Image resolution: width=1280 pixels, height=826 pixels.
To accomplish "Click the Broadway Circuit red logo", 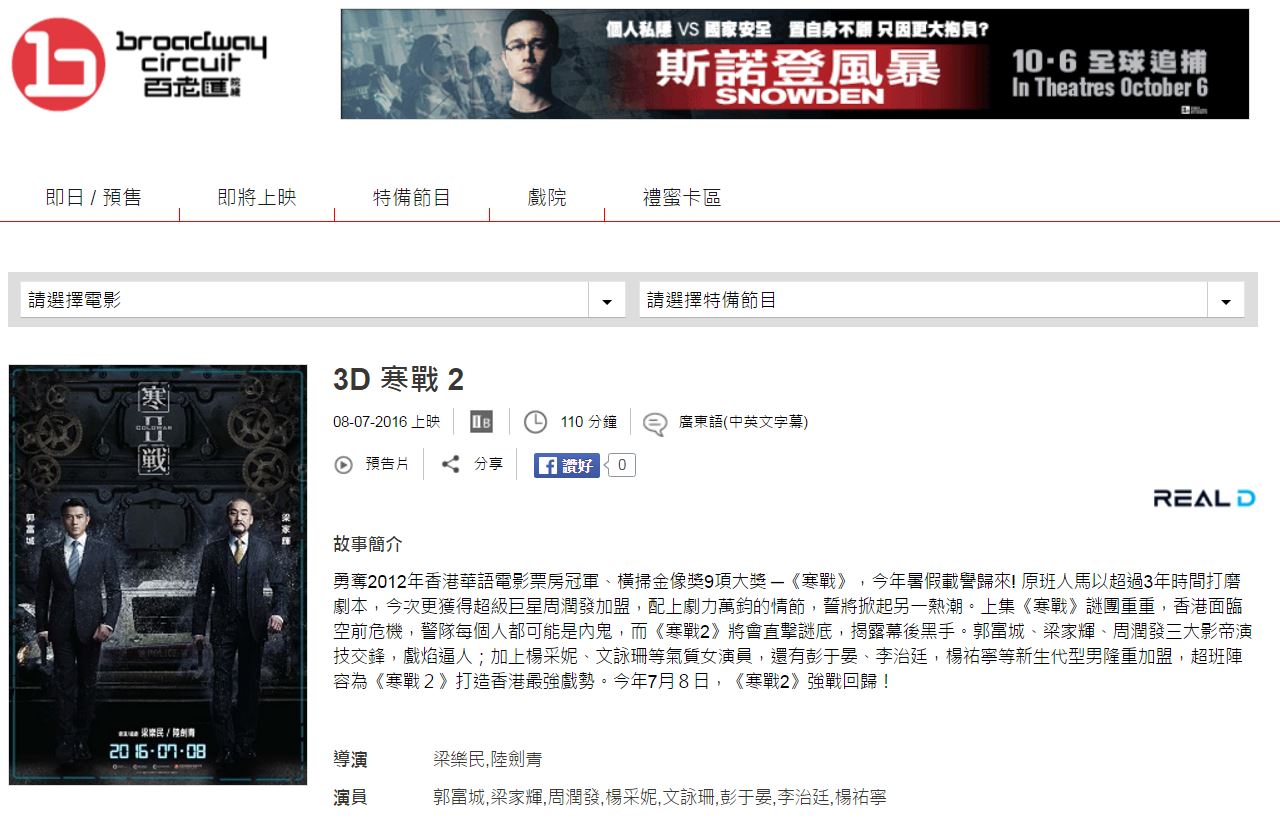I will 58,64.
